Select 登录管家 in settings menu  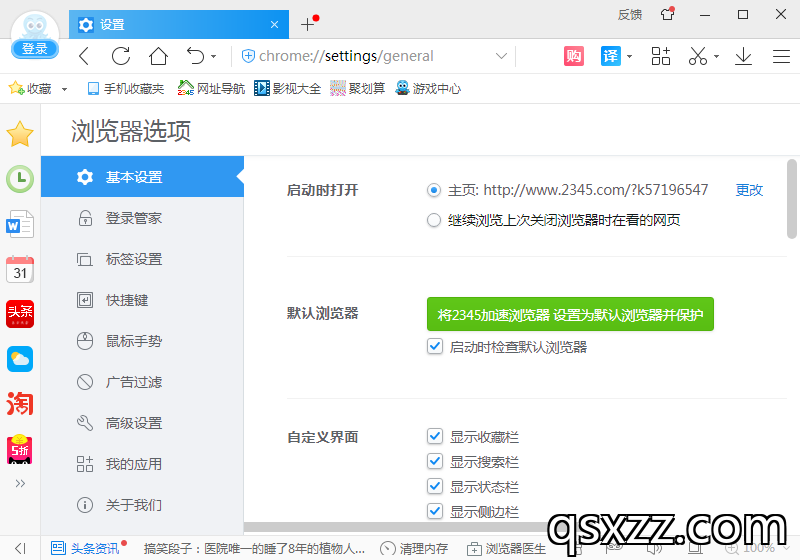[142, 218]
